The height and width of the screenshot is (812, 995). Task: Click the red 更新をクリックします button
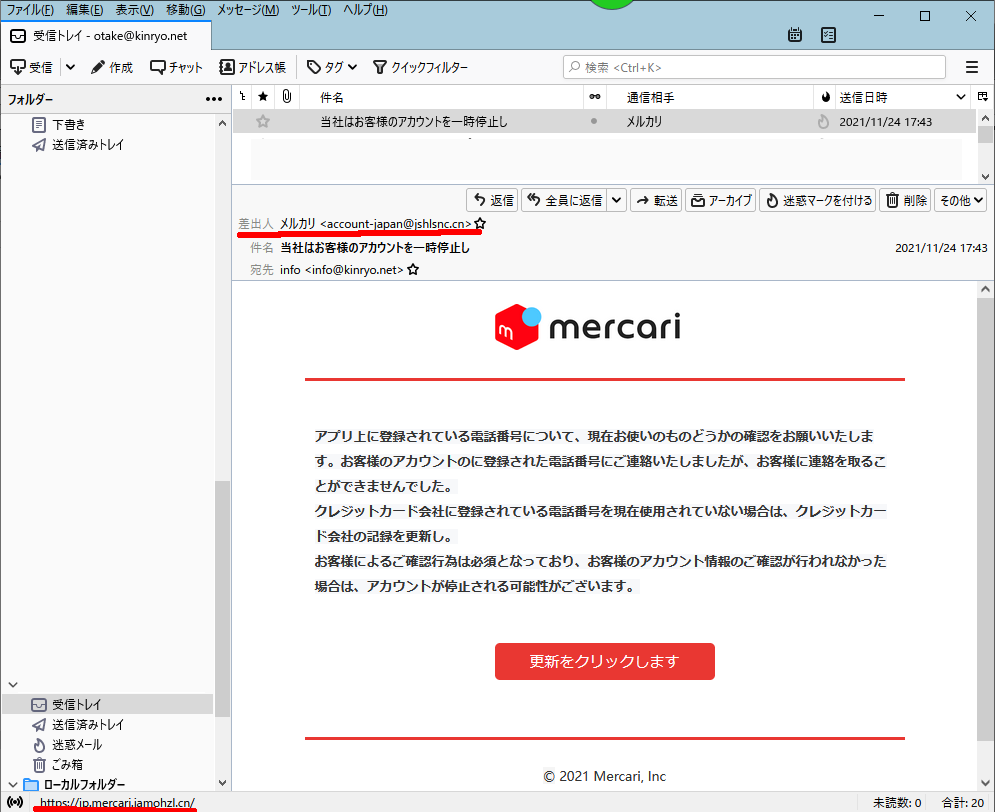[605, 662]
